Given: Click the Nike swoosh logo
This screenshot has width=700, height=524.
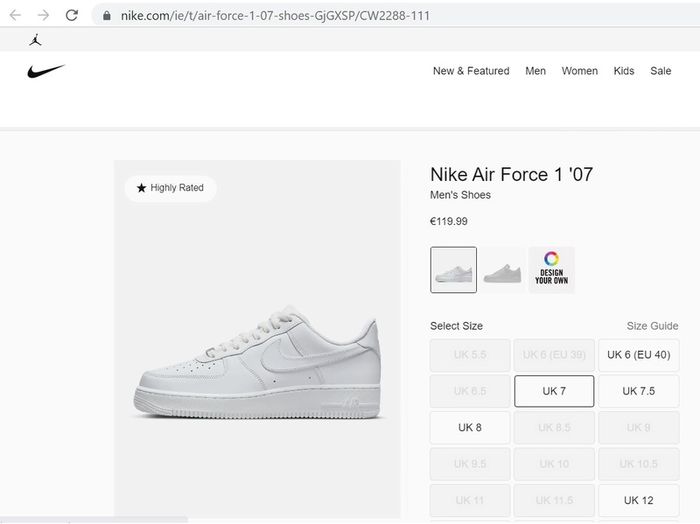Looking at the screenshot, I should pyautogui.click(x=46, y=71).
